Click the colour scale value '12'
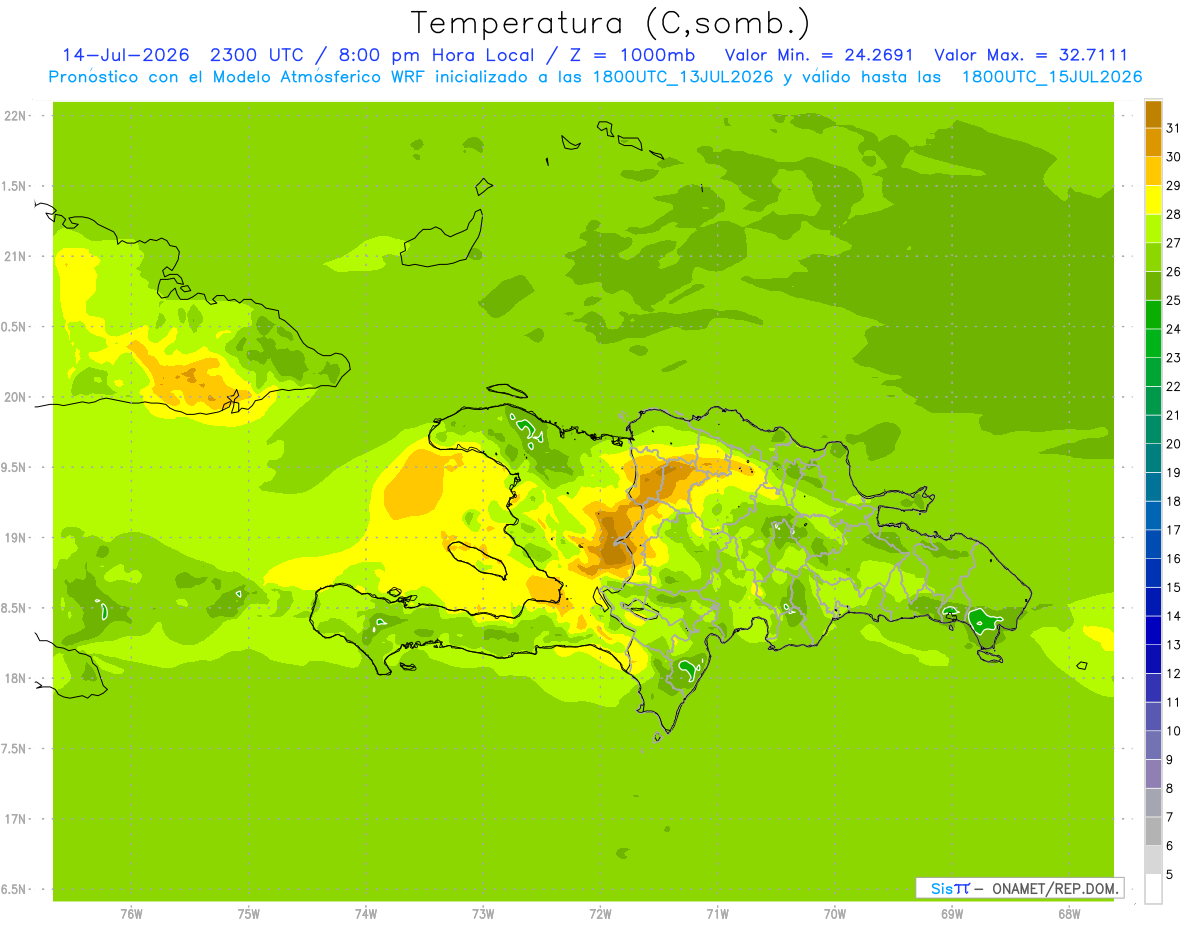 click(1174, 674)
